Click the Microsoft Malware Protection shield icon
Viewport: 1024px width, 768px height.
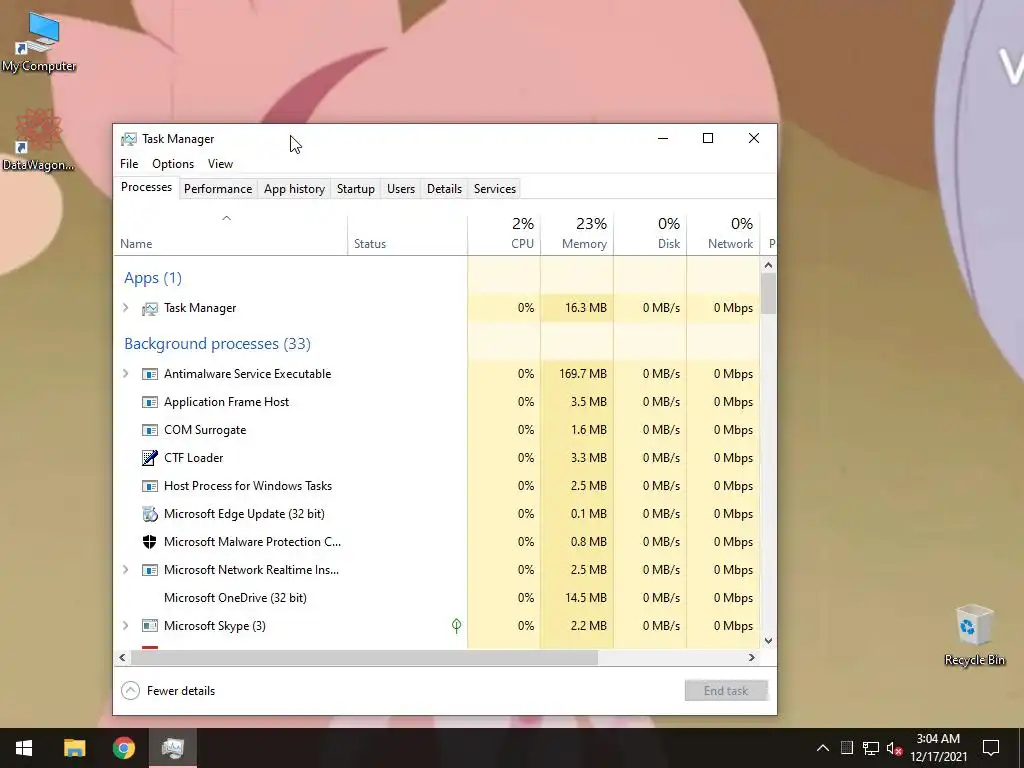pos(150,542)
